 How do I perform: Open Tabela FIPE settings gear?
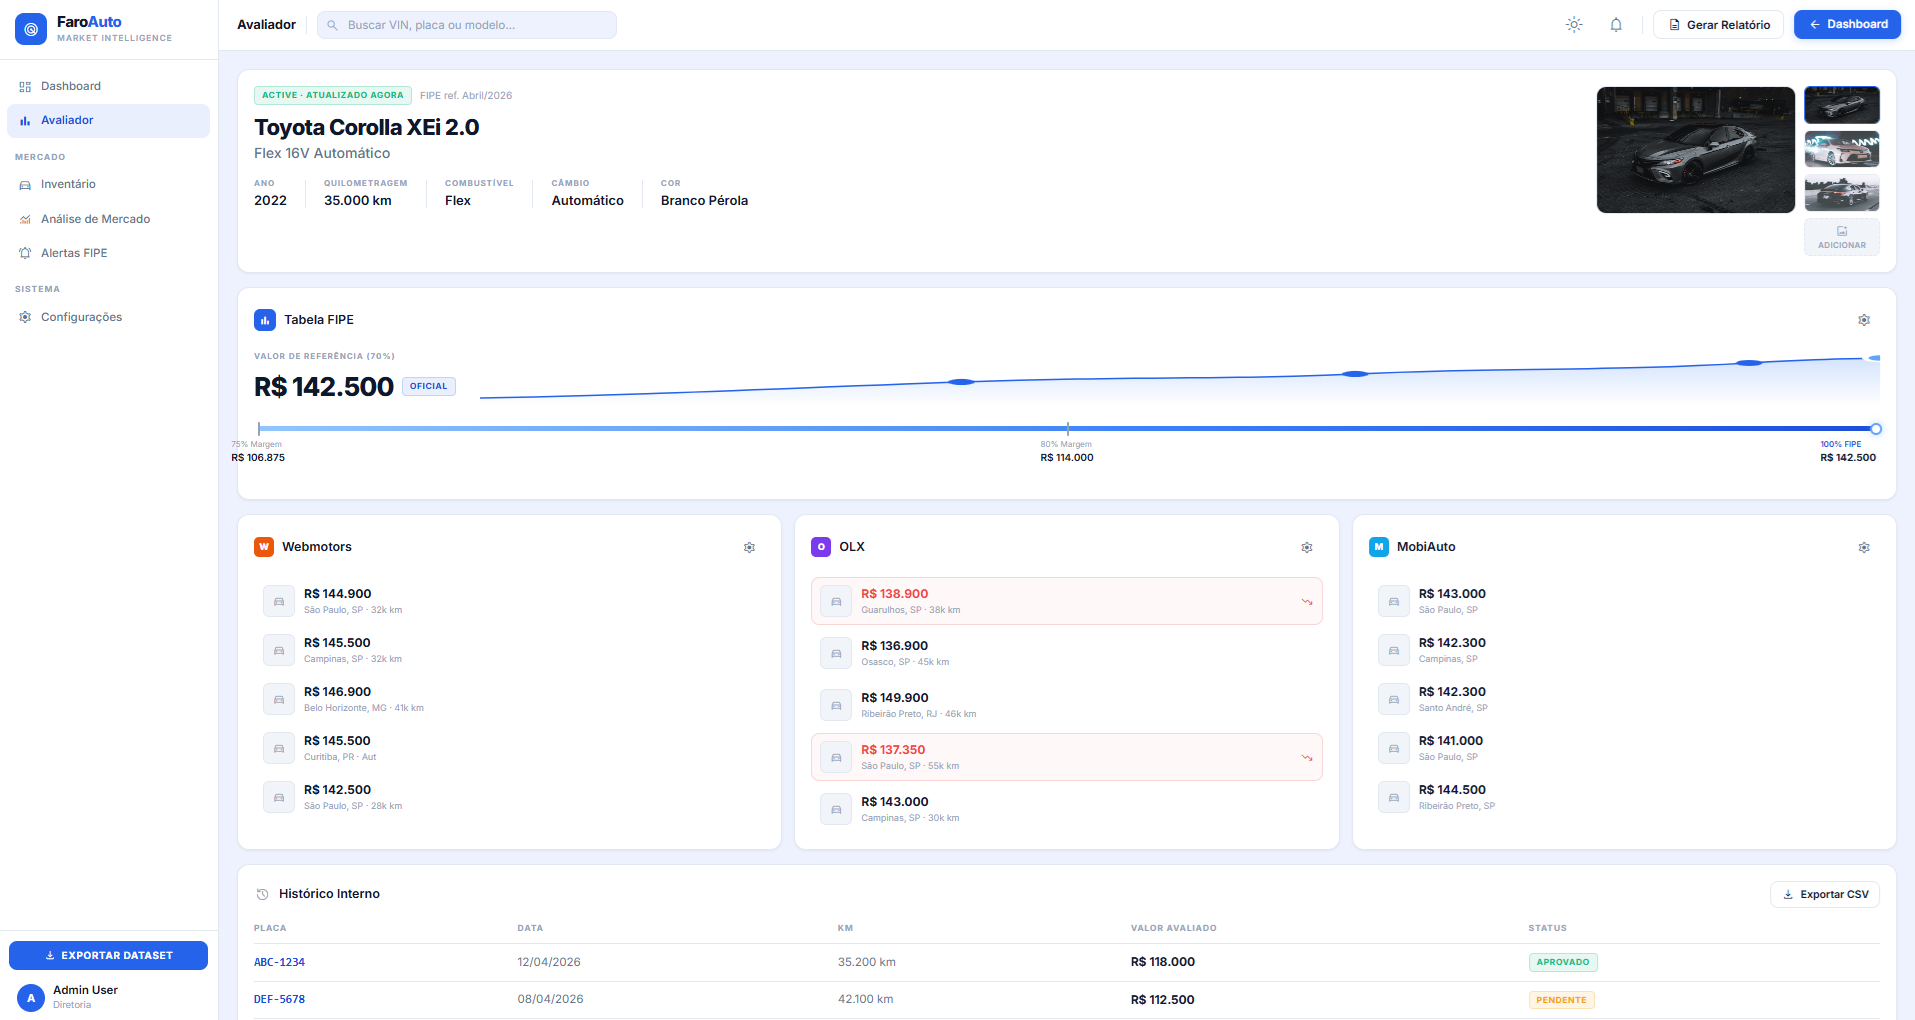tap(1864, 320)
